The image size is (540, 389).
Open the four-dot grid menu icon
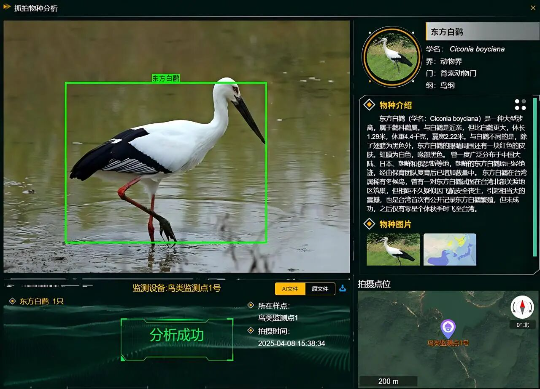pos(520,105)
